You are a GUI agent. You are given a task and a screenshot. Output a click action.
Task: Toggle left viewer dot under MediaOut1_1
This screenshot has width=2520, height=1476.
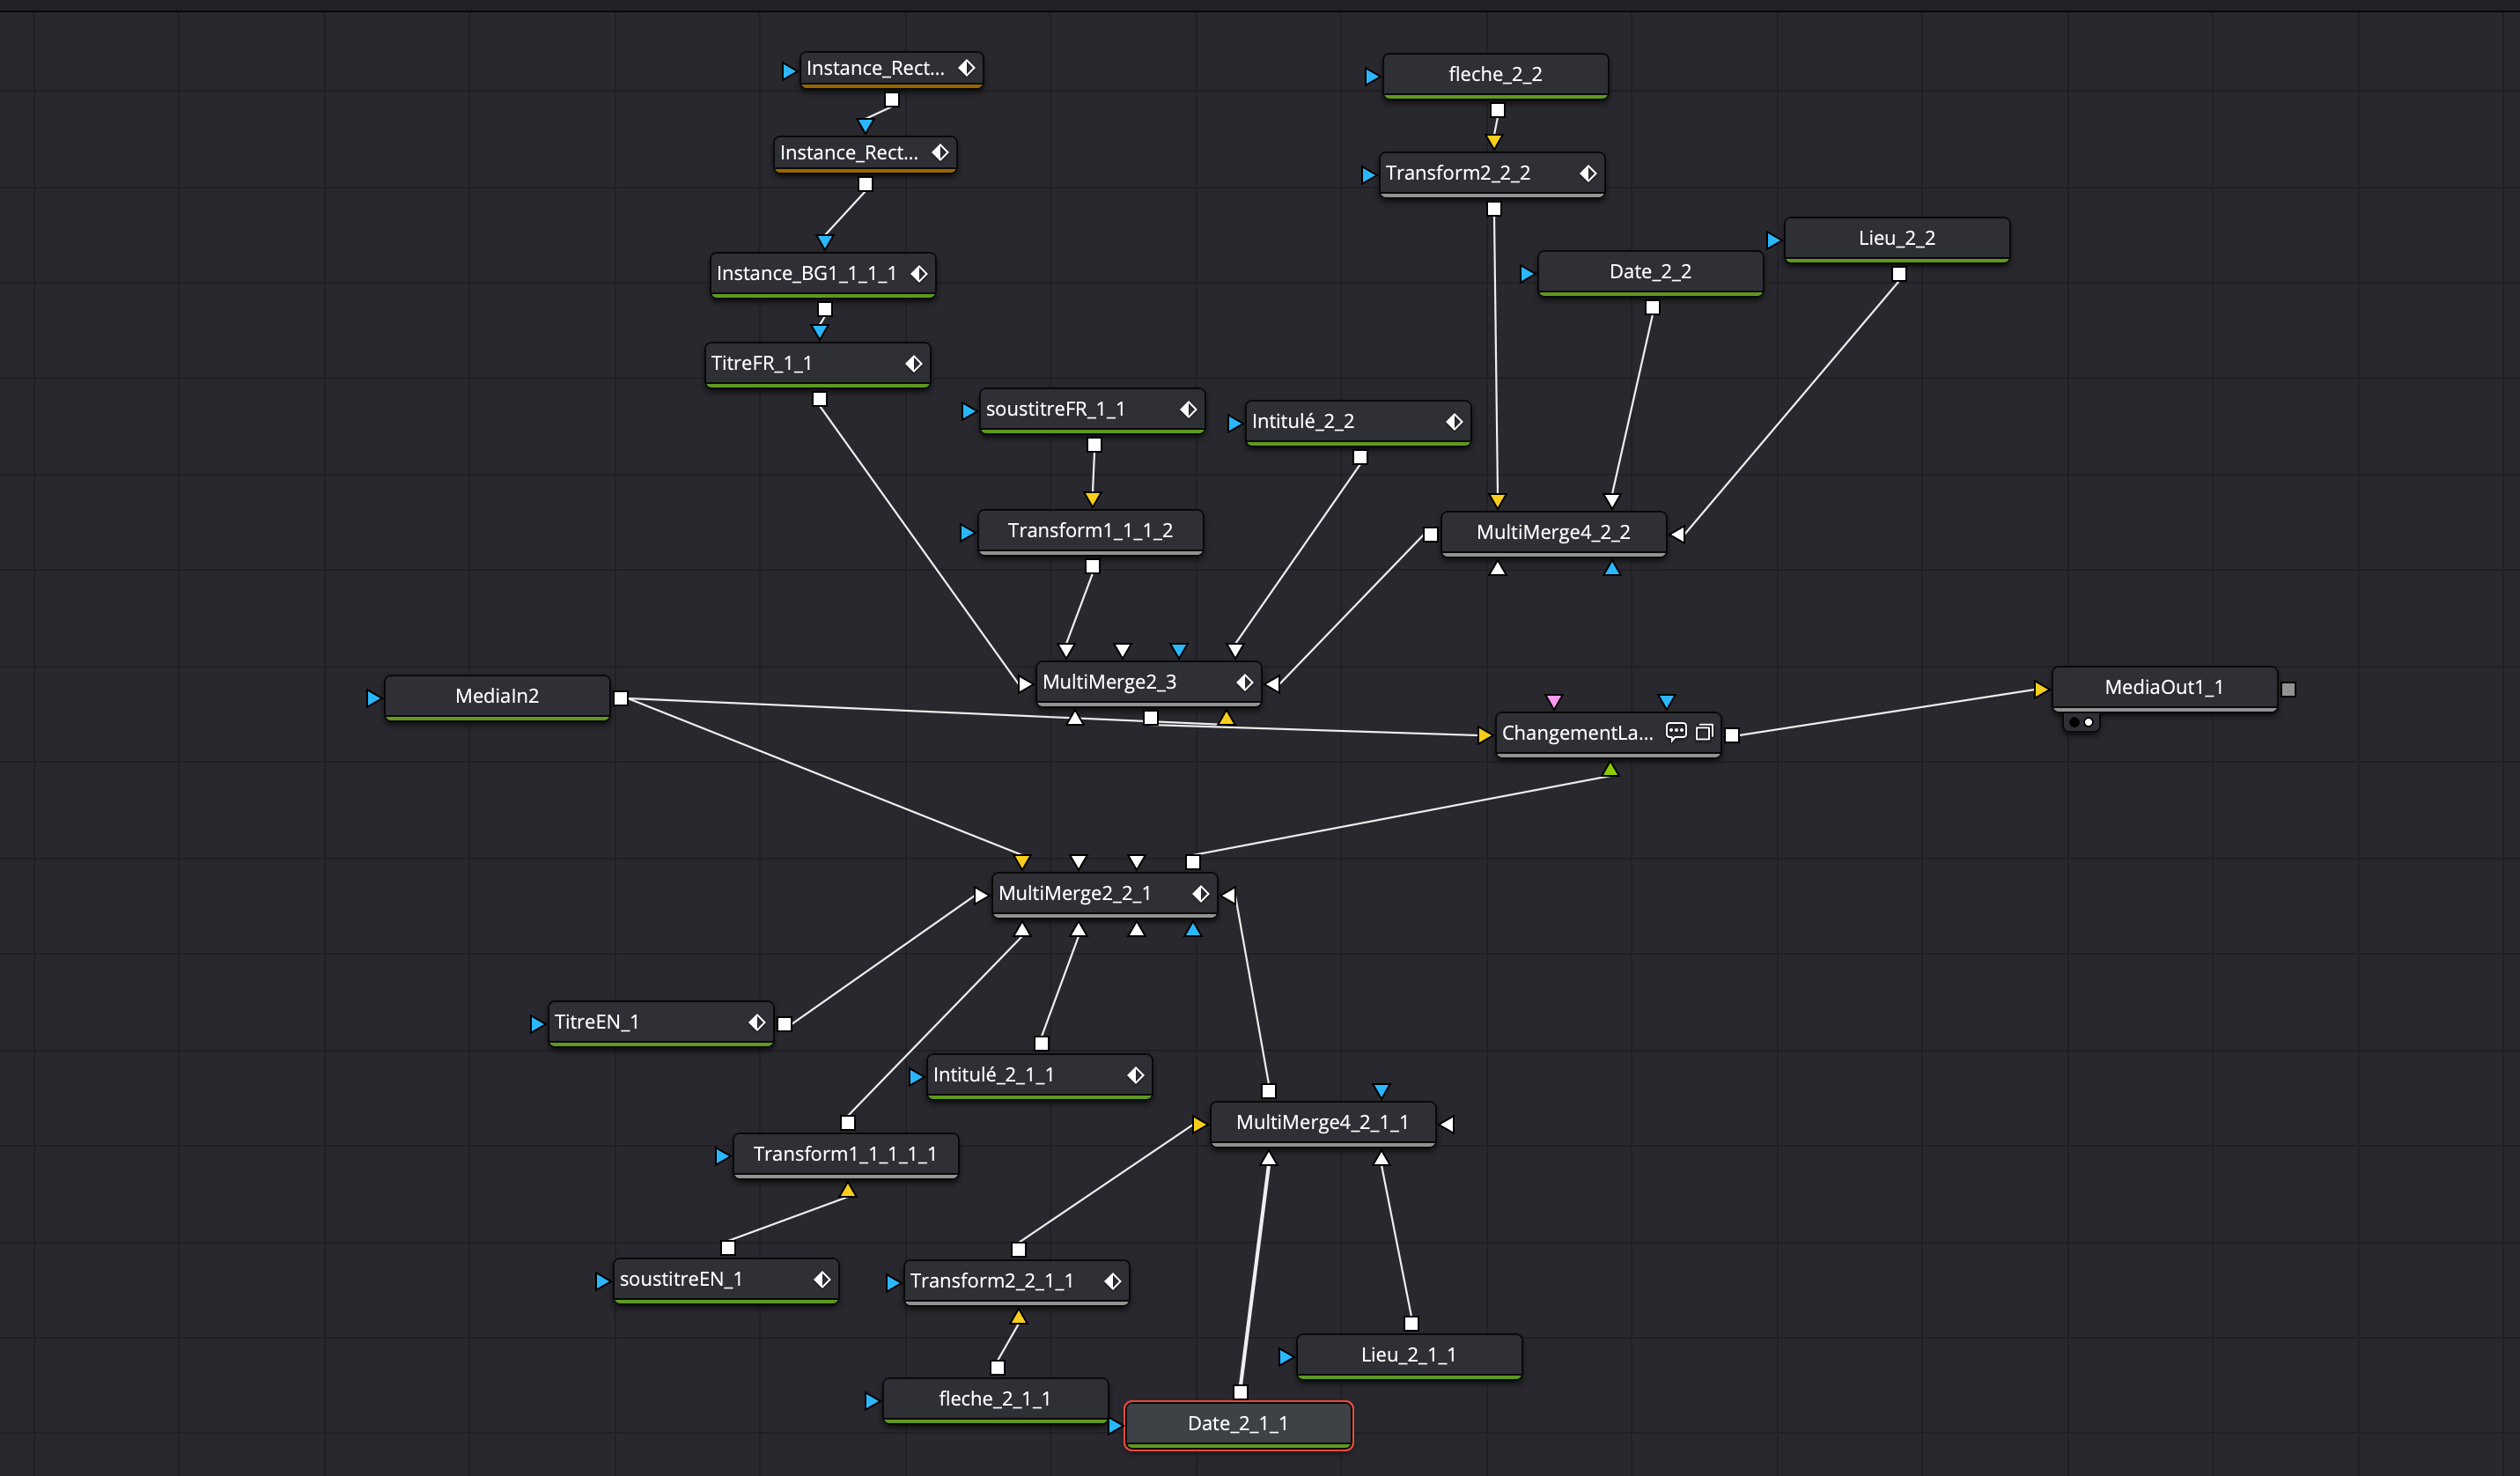coord(2074,722)
